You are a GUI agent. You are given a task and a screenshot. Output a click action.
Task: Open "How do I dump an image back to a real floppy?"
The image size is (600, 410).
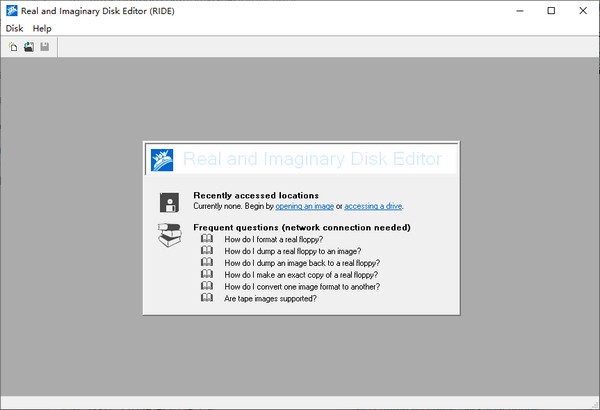click(x=301, y=263)
